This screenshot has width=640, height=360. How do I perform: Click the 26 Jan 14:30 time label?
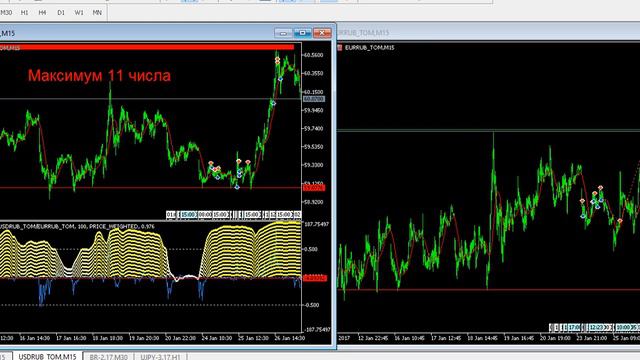point(290,338)
